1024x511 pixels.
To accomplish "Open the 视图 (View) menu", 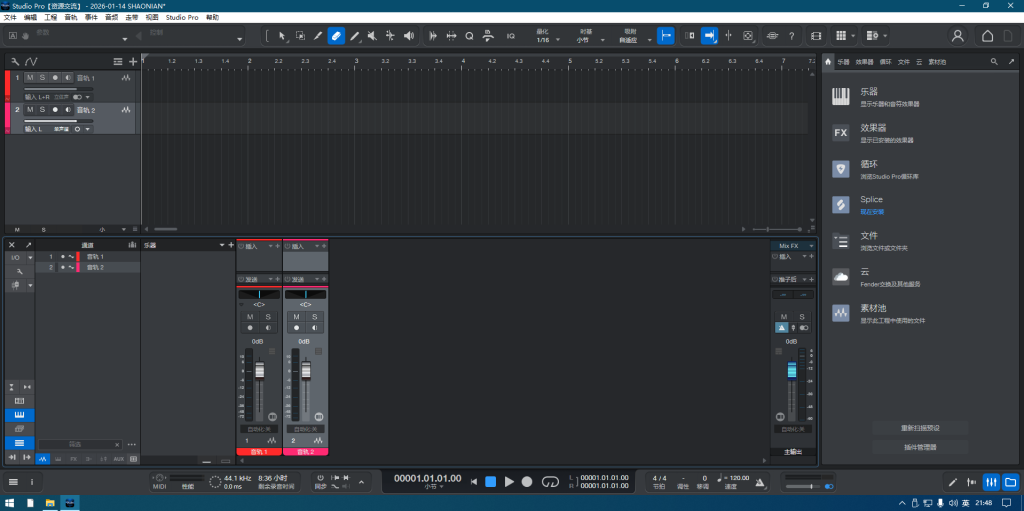I will 152,17.
